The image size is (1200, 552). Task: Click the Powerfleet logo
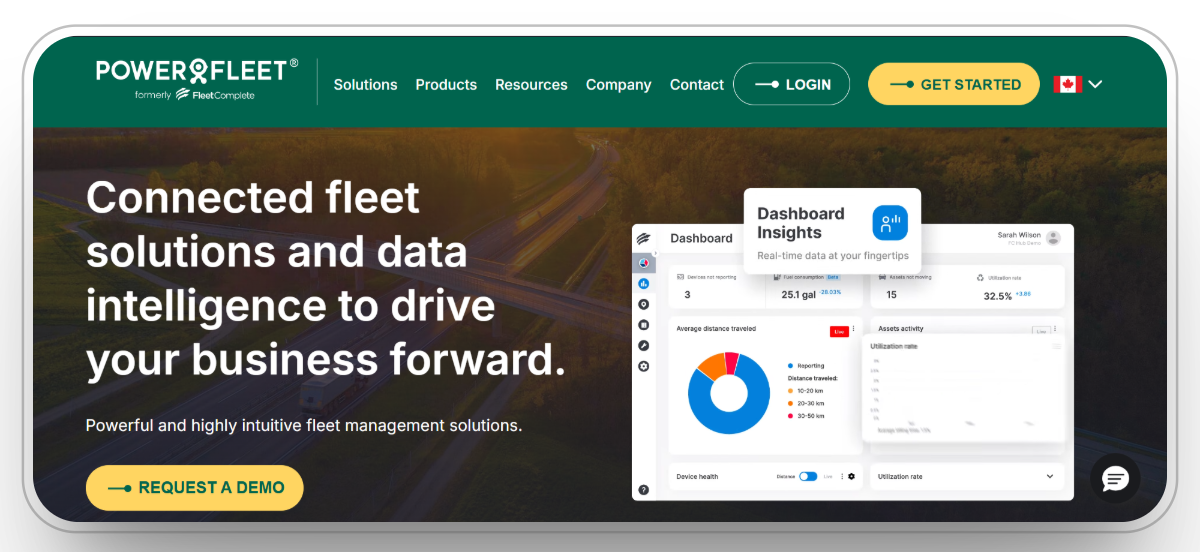pos(197,72)
